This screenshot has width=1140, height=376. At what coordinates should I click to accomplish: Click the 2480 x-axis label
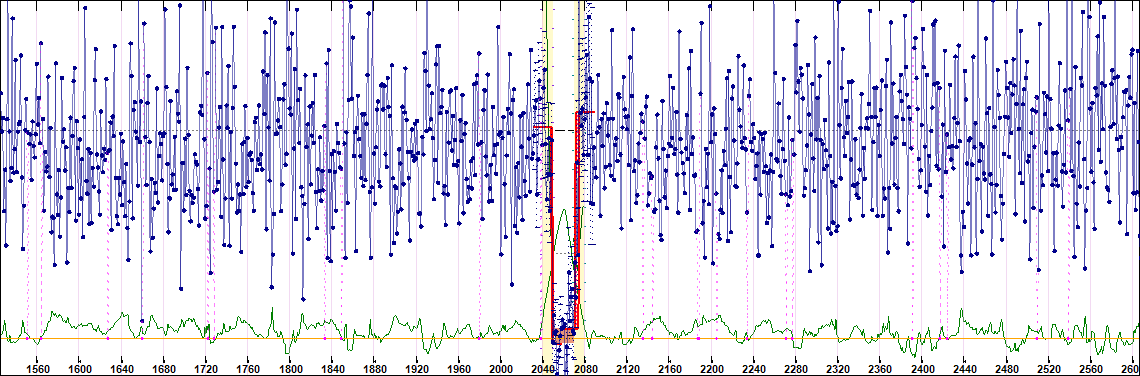coord(1007,368)
